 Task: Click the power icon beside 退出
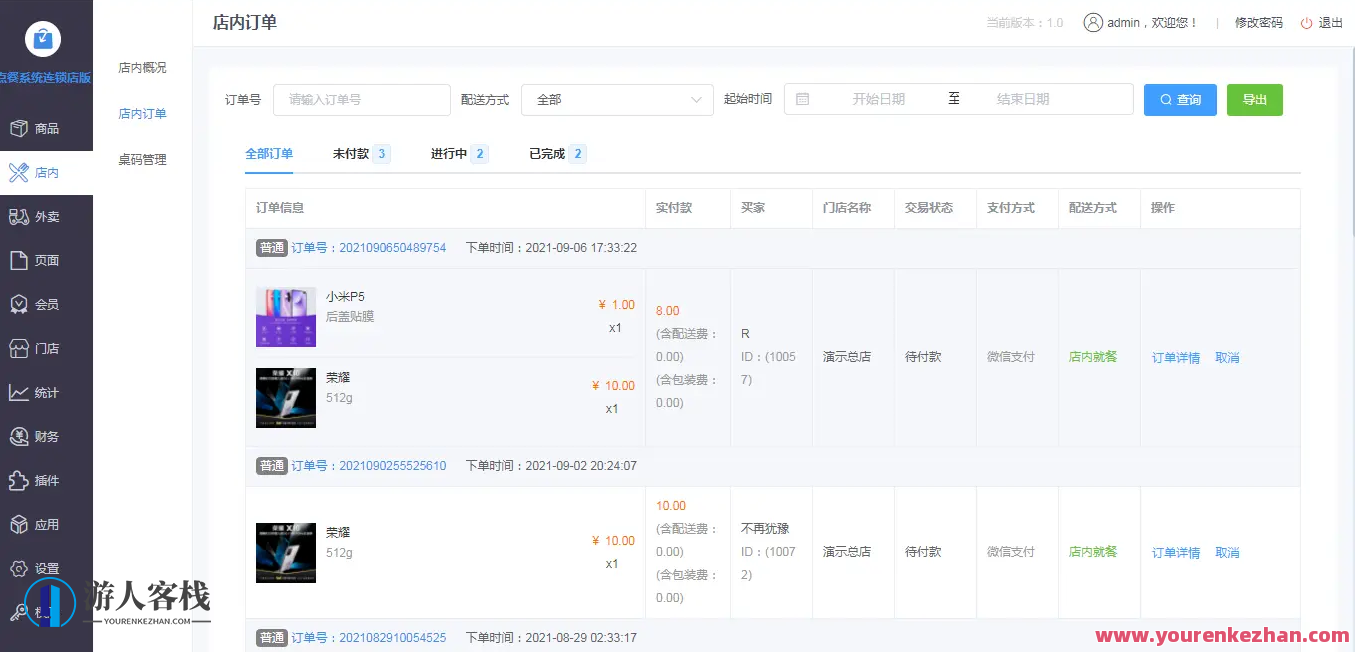1306,22
